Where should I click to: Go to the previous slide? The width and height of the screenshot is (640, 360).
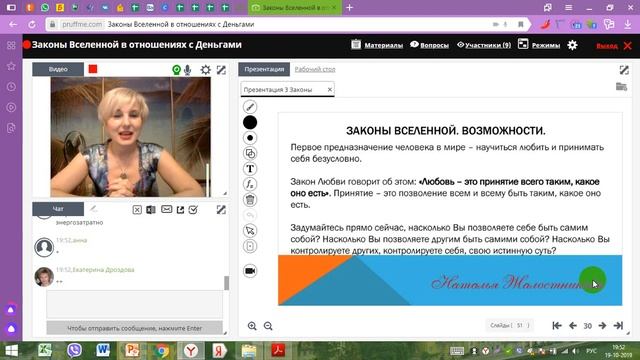point(573,325)
